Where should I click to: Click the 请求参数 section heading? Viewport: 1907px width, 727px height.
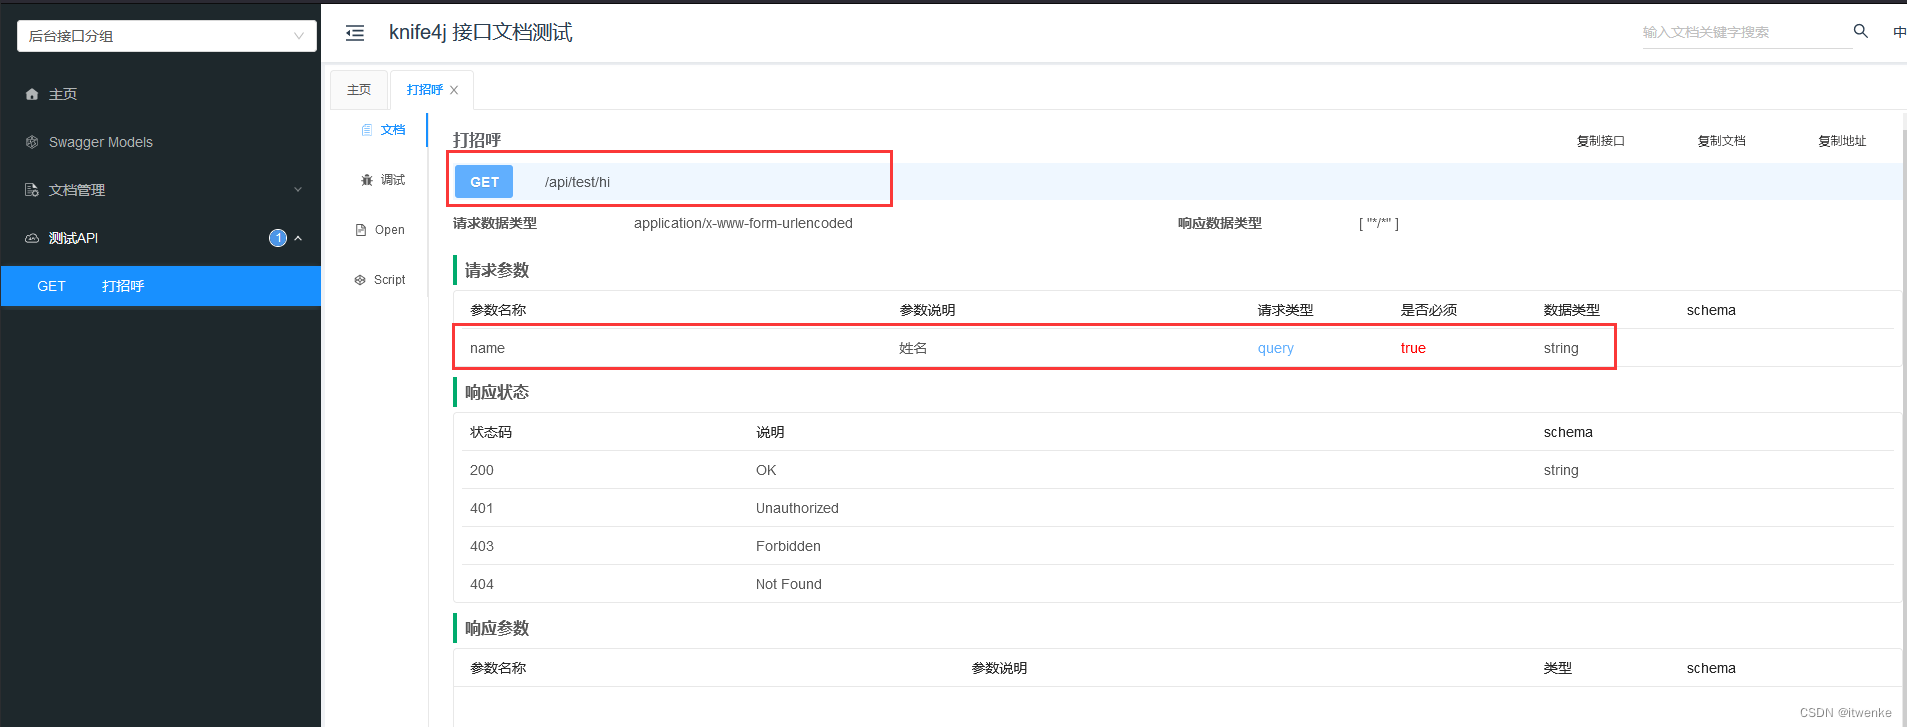(x=497, y=270)
